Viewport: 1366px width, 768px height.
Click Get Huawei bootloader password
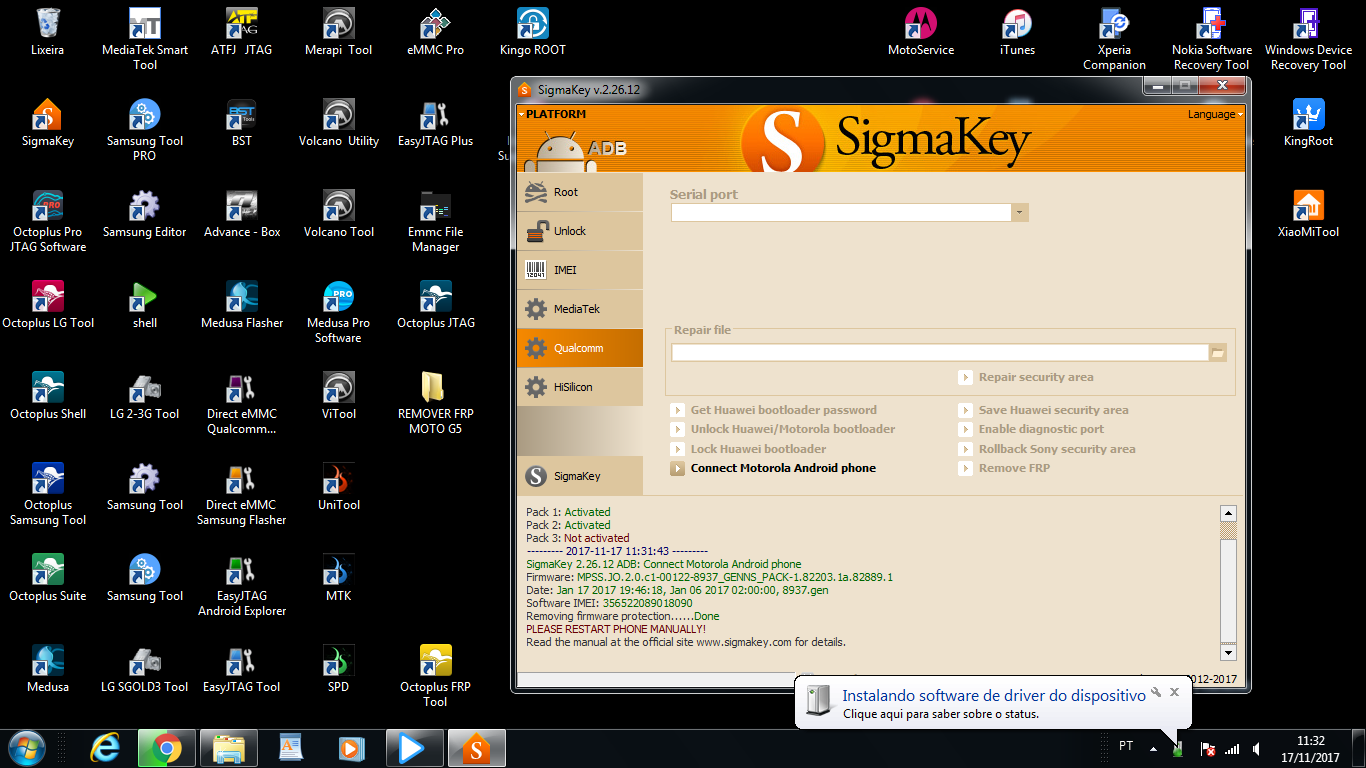[774, 410]
